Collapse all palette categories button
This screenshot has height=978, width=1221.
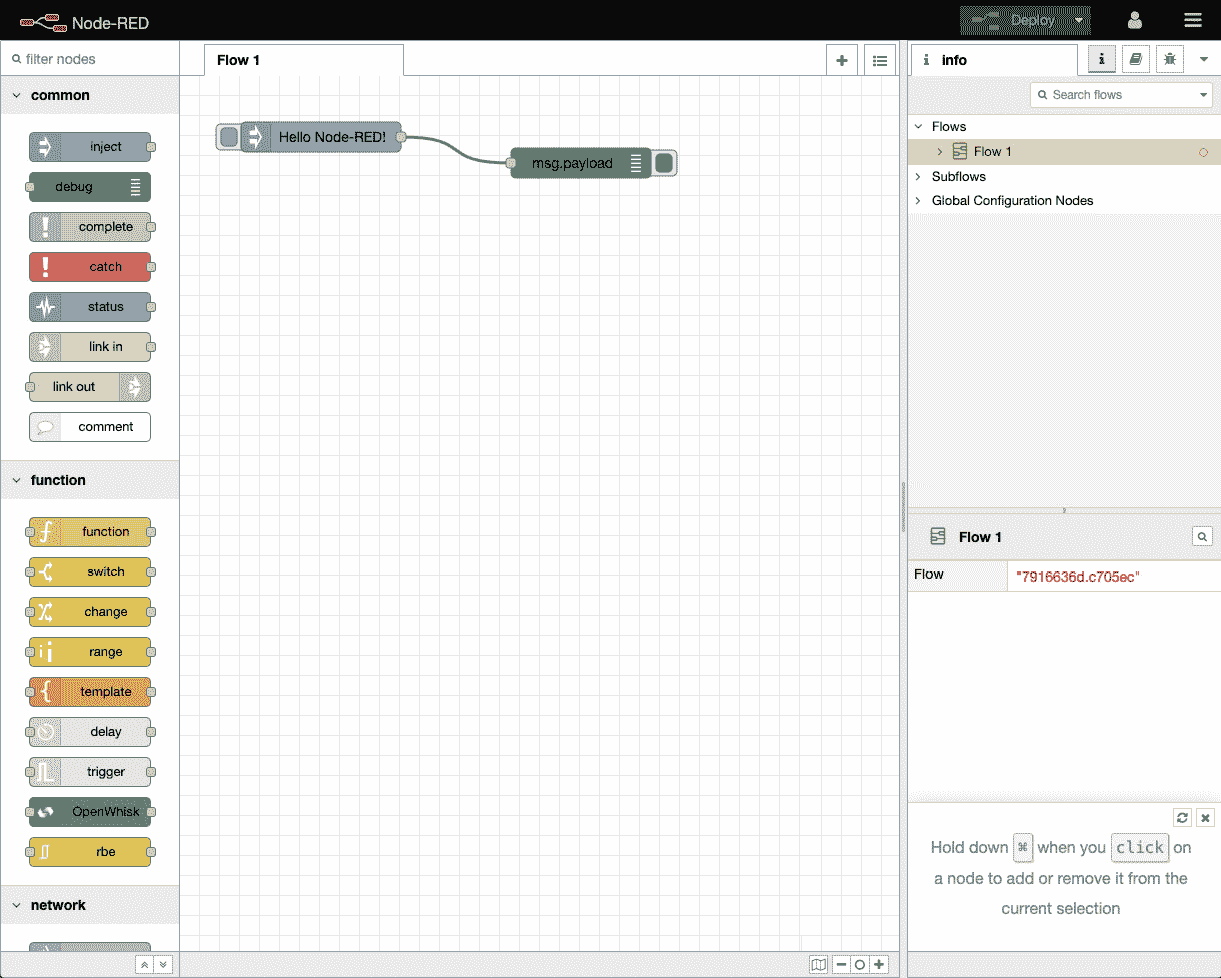point(144,965)
